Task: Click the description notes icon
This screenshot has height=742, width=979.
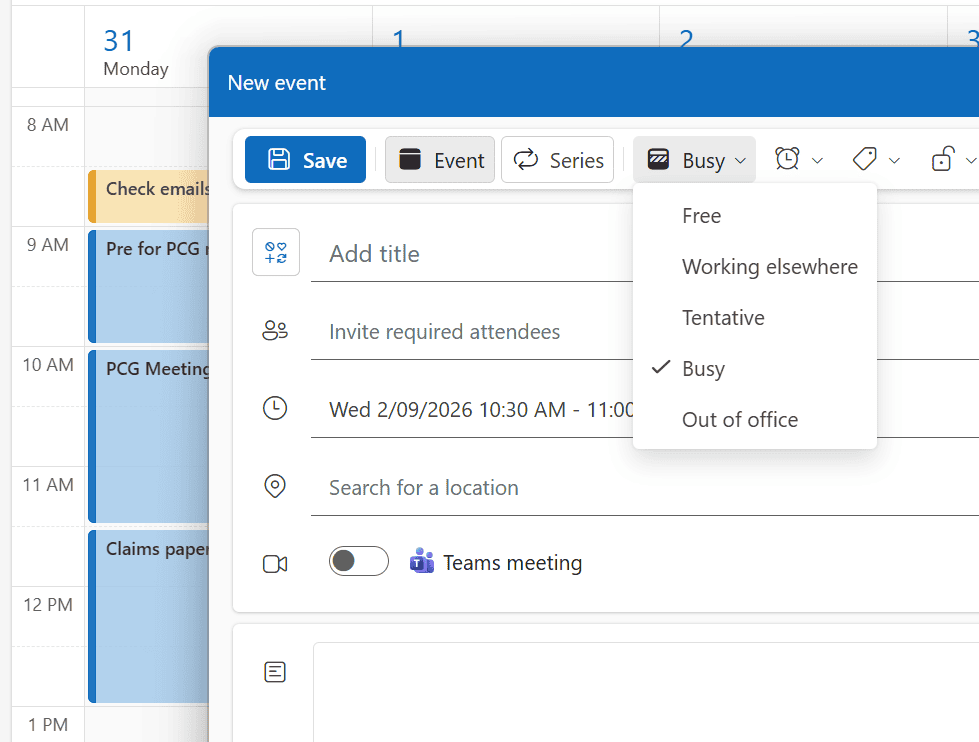Action: pyautogui.click(x=275, y=672)
